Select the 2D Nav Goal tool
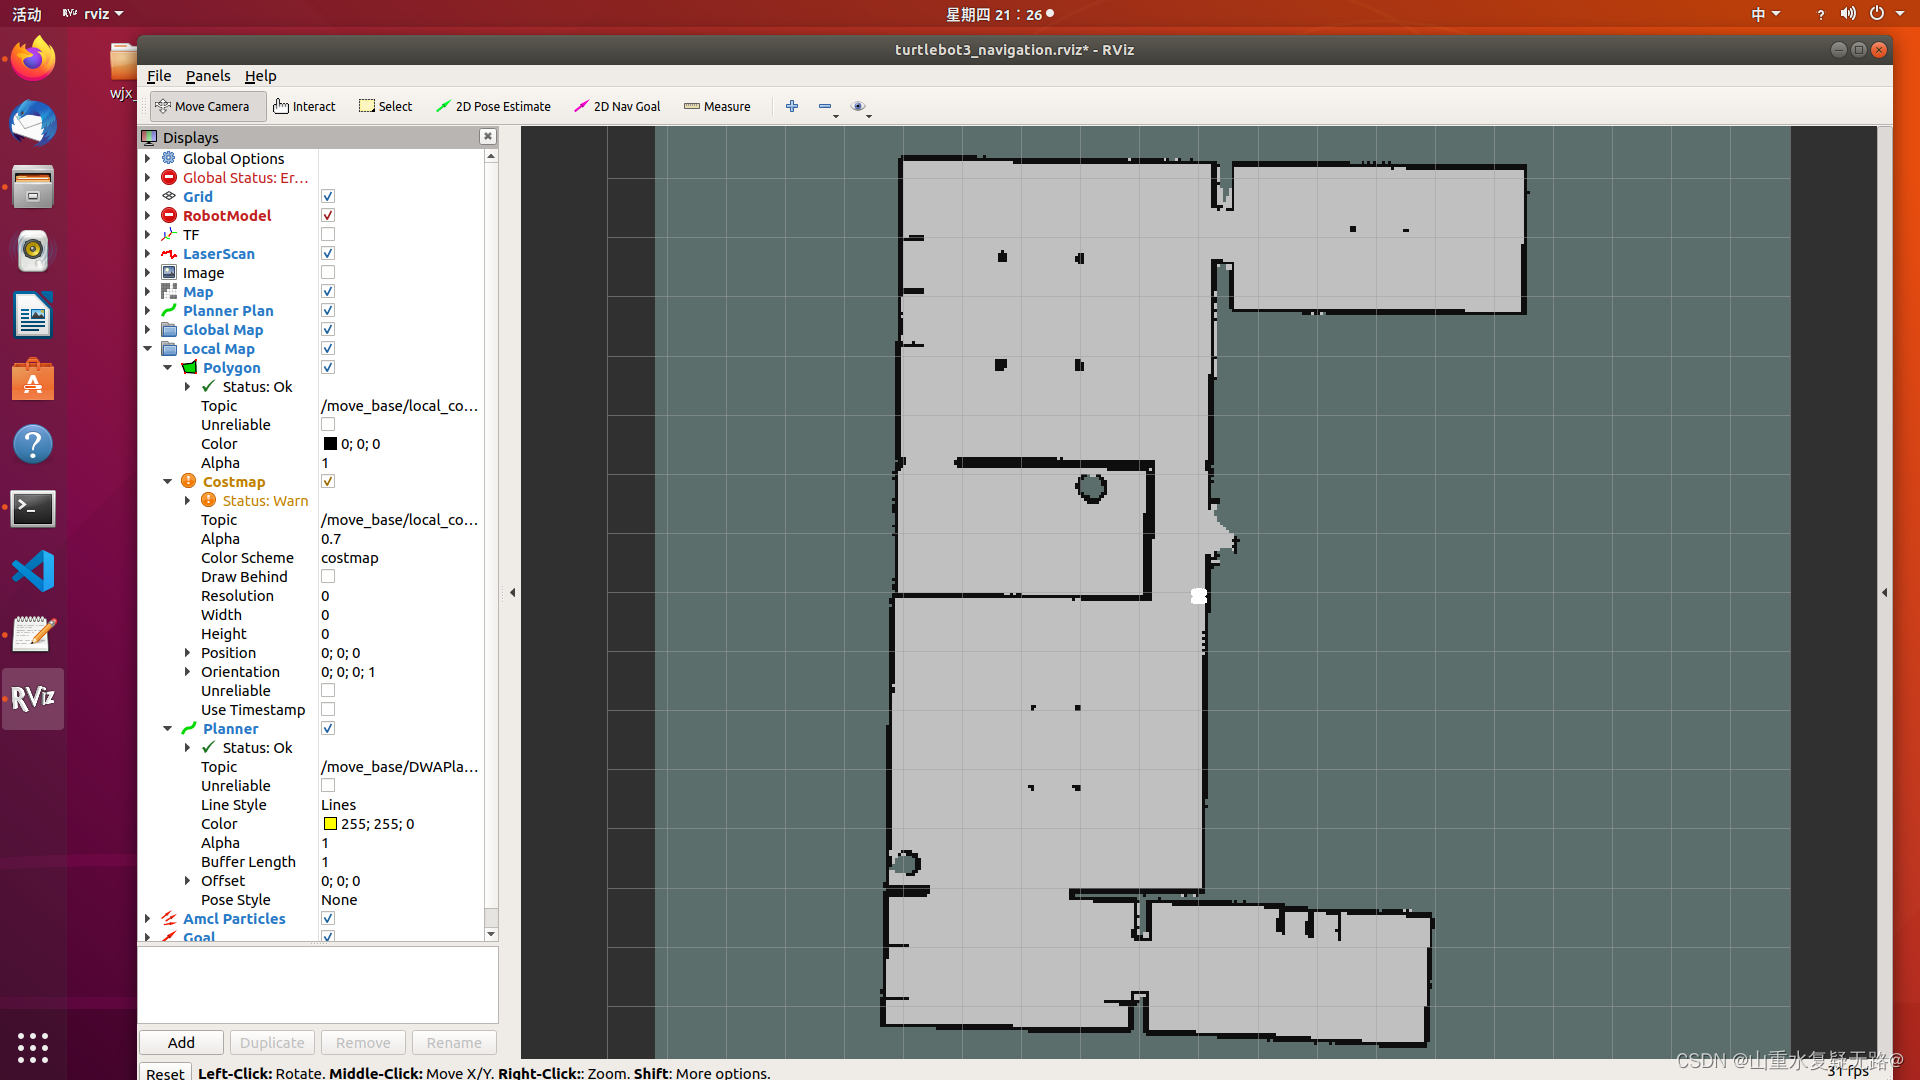The height and width of the screenshot is (1080, 1920). pyautogui.click(x=617, y=105)
